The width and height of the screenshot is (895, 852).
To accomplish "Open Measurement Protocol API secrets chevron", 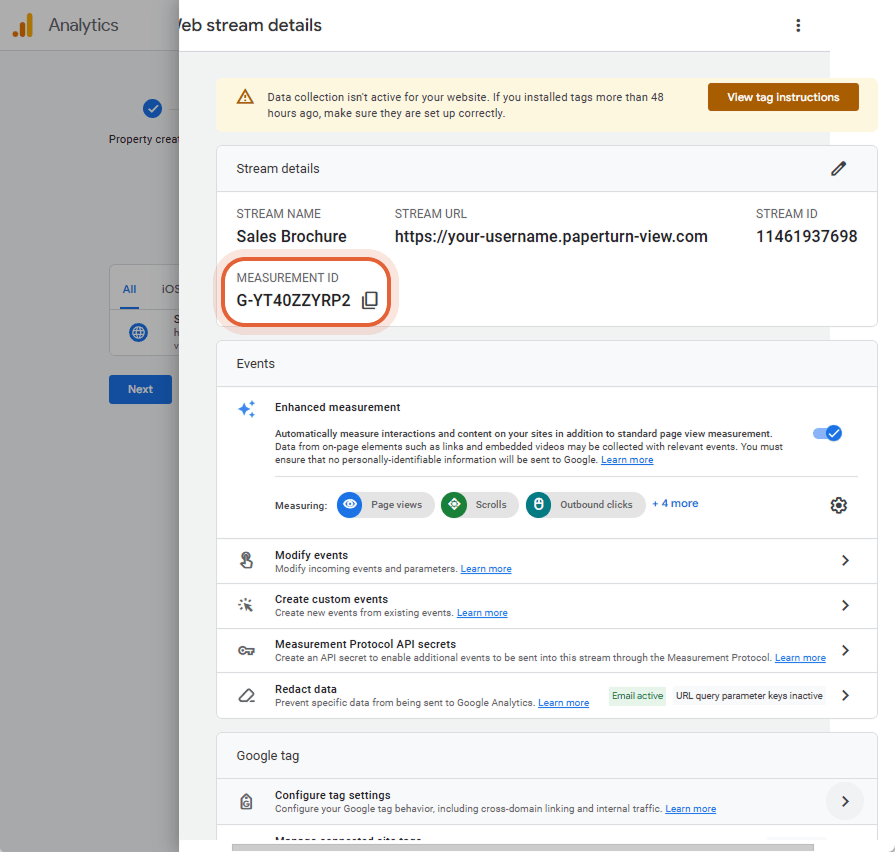I will (845, 650).
